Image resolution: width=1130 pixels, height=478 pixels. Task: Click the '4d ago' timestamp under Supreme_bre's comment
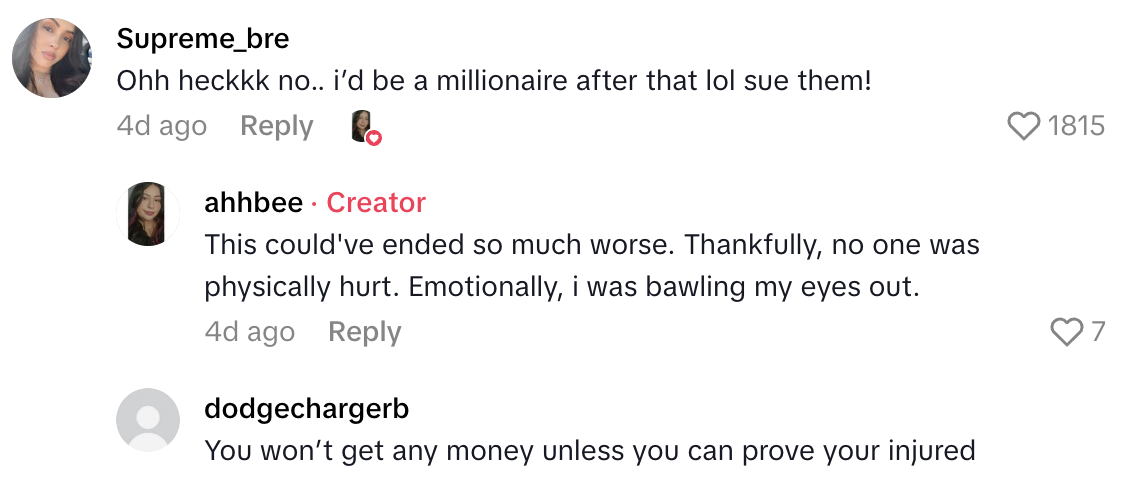point(162,126)
